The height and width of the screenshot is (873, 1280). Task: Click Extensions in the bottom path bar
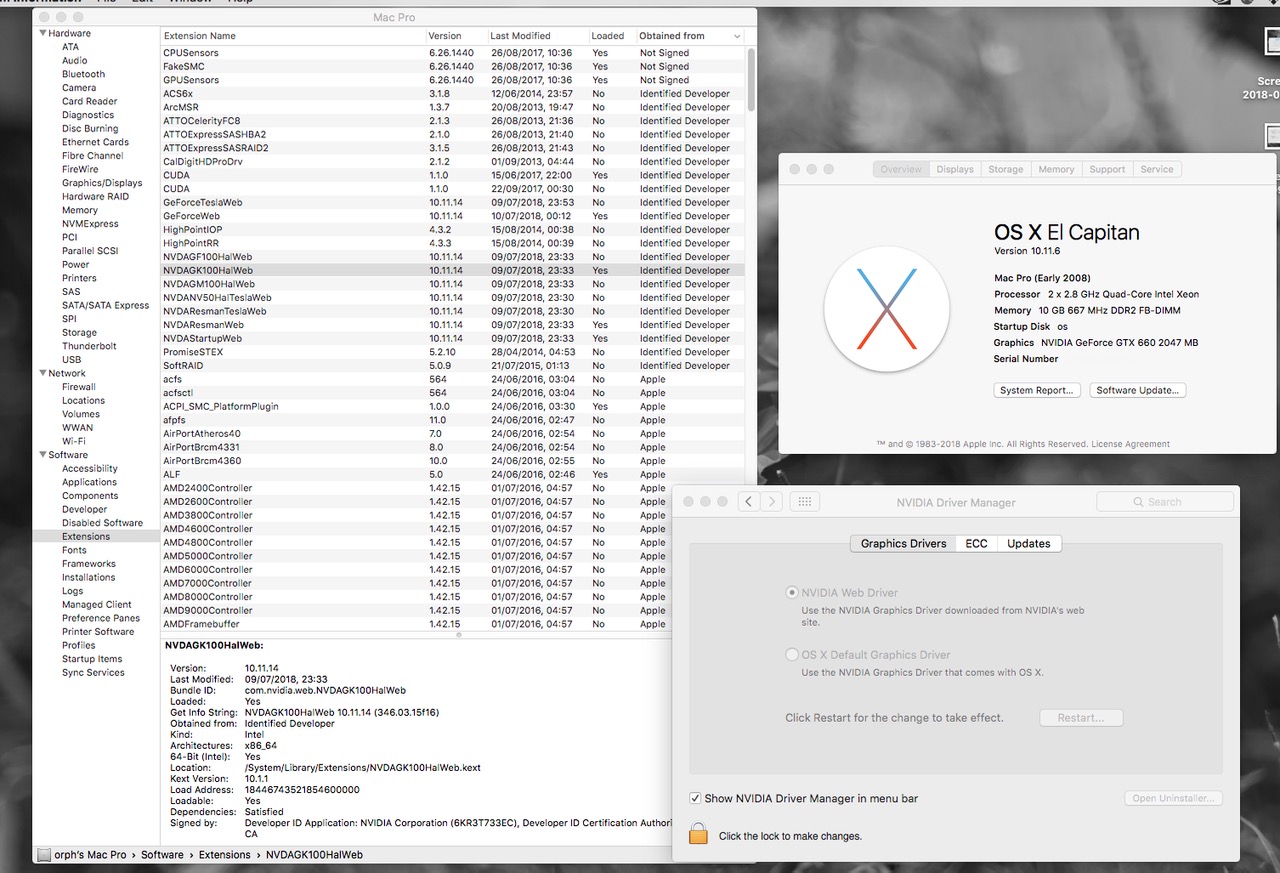pos(224,855)
